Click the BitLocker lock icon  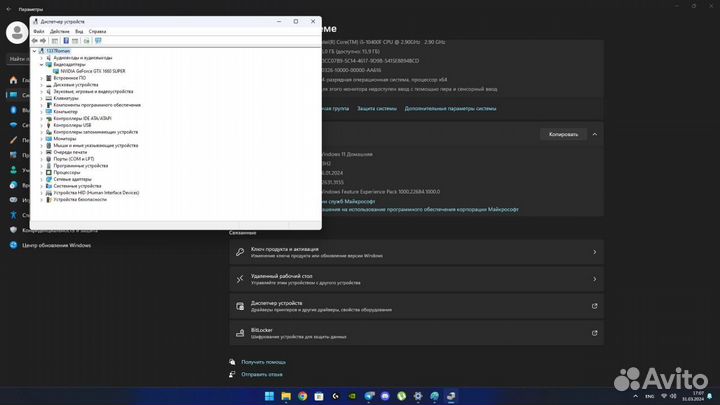pyautogui.click(x=240, y=332)
